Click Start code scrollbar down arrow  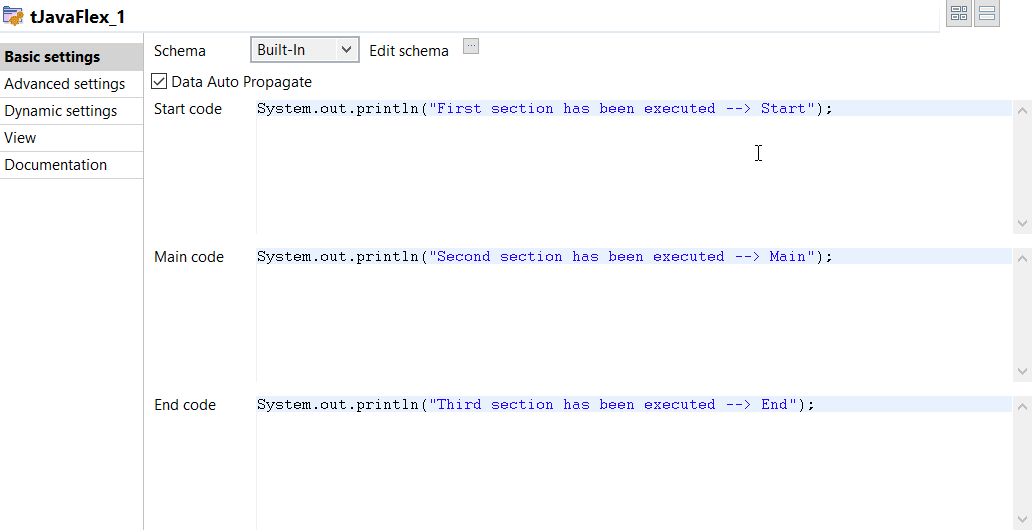tap(1022, 224)
